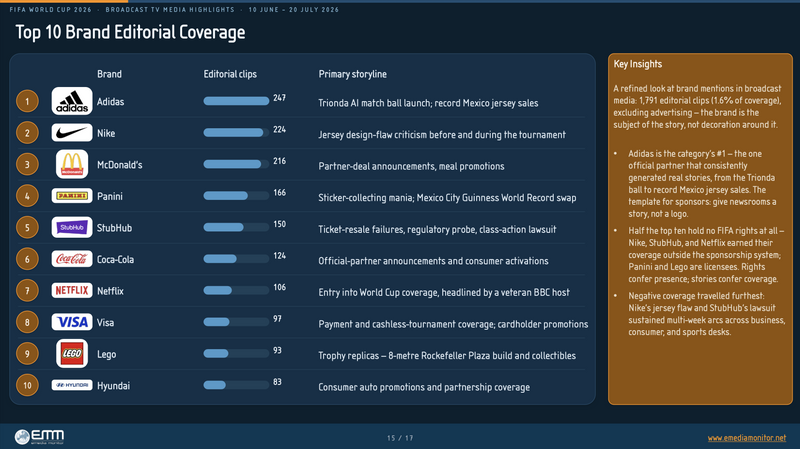
Task: Click rank badge number 10
Action: coord(28,385)
